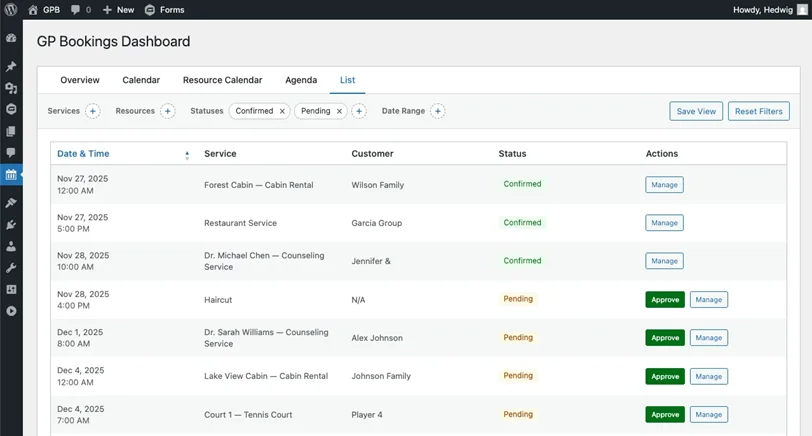The height and width of the screenshot is (436, 812).
Task: Switch to the Overview tab
Action: click(x=80, y=80)
